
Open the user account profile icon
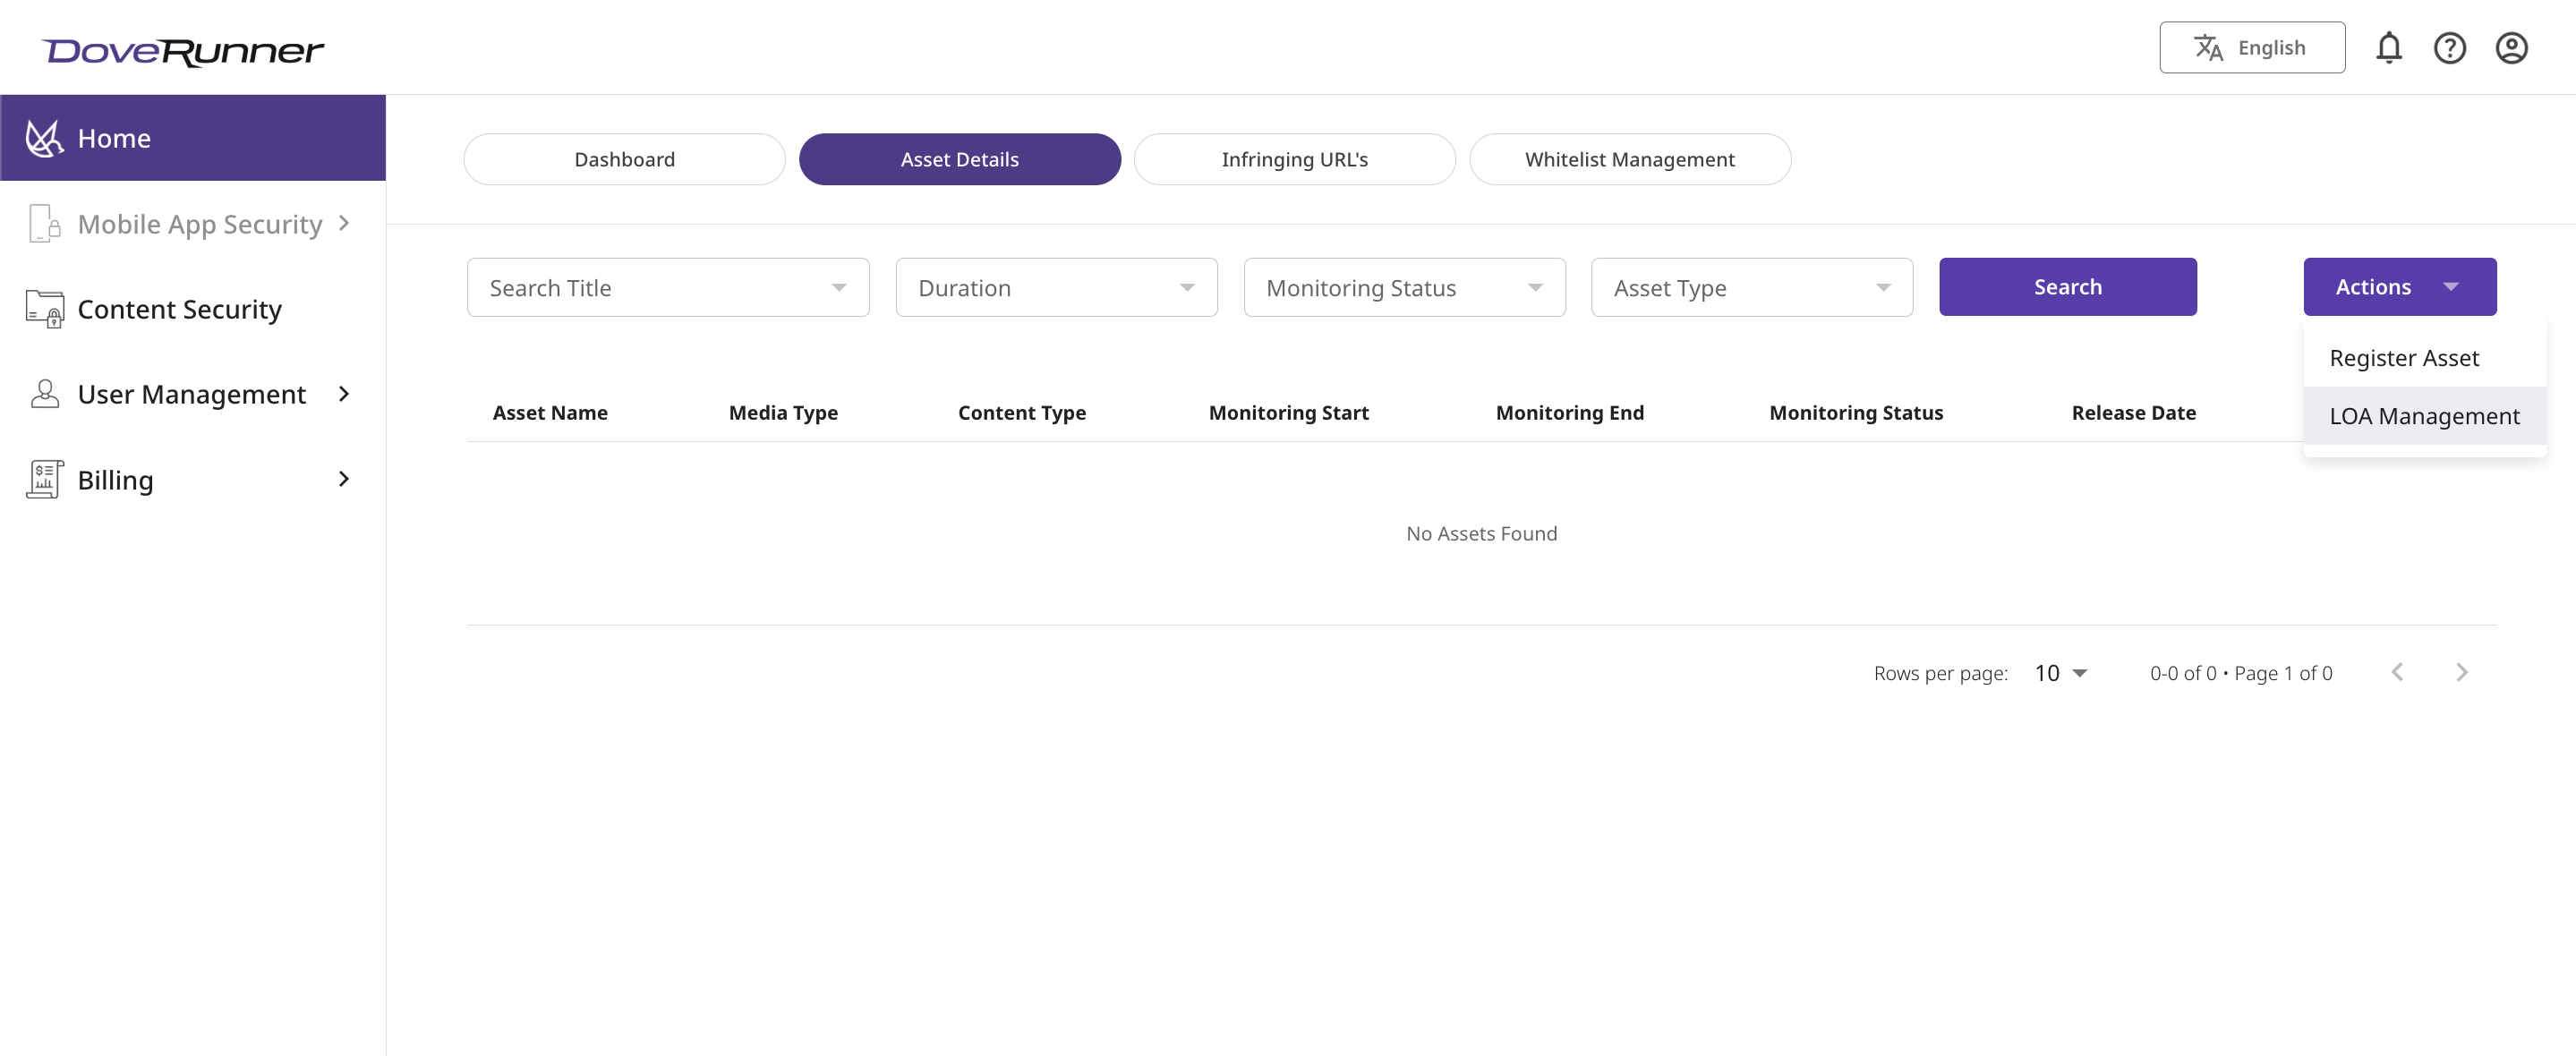coord(2511,48)
